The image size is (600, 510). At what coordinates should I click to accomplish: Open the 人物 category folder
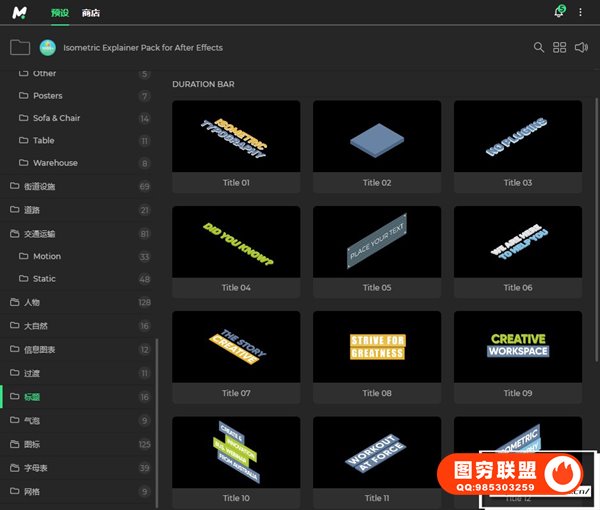click(x=31, y=302)
